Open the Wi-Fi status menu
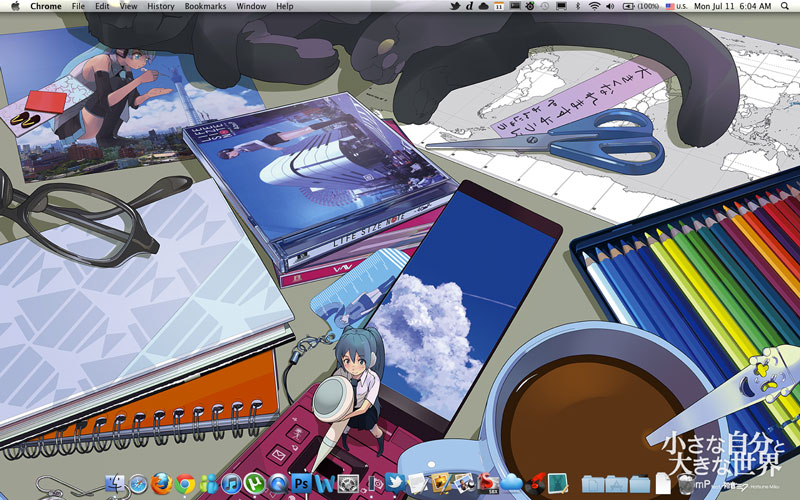The width and height of the screenshot is (800, 500). 594,6
